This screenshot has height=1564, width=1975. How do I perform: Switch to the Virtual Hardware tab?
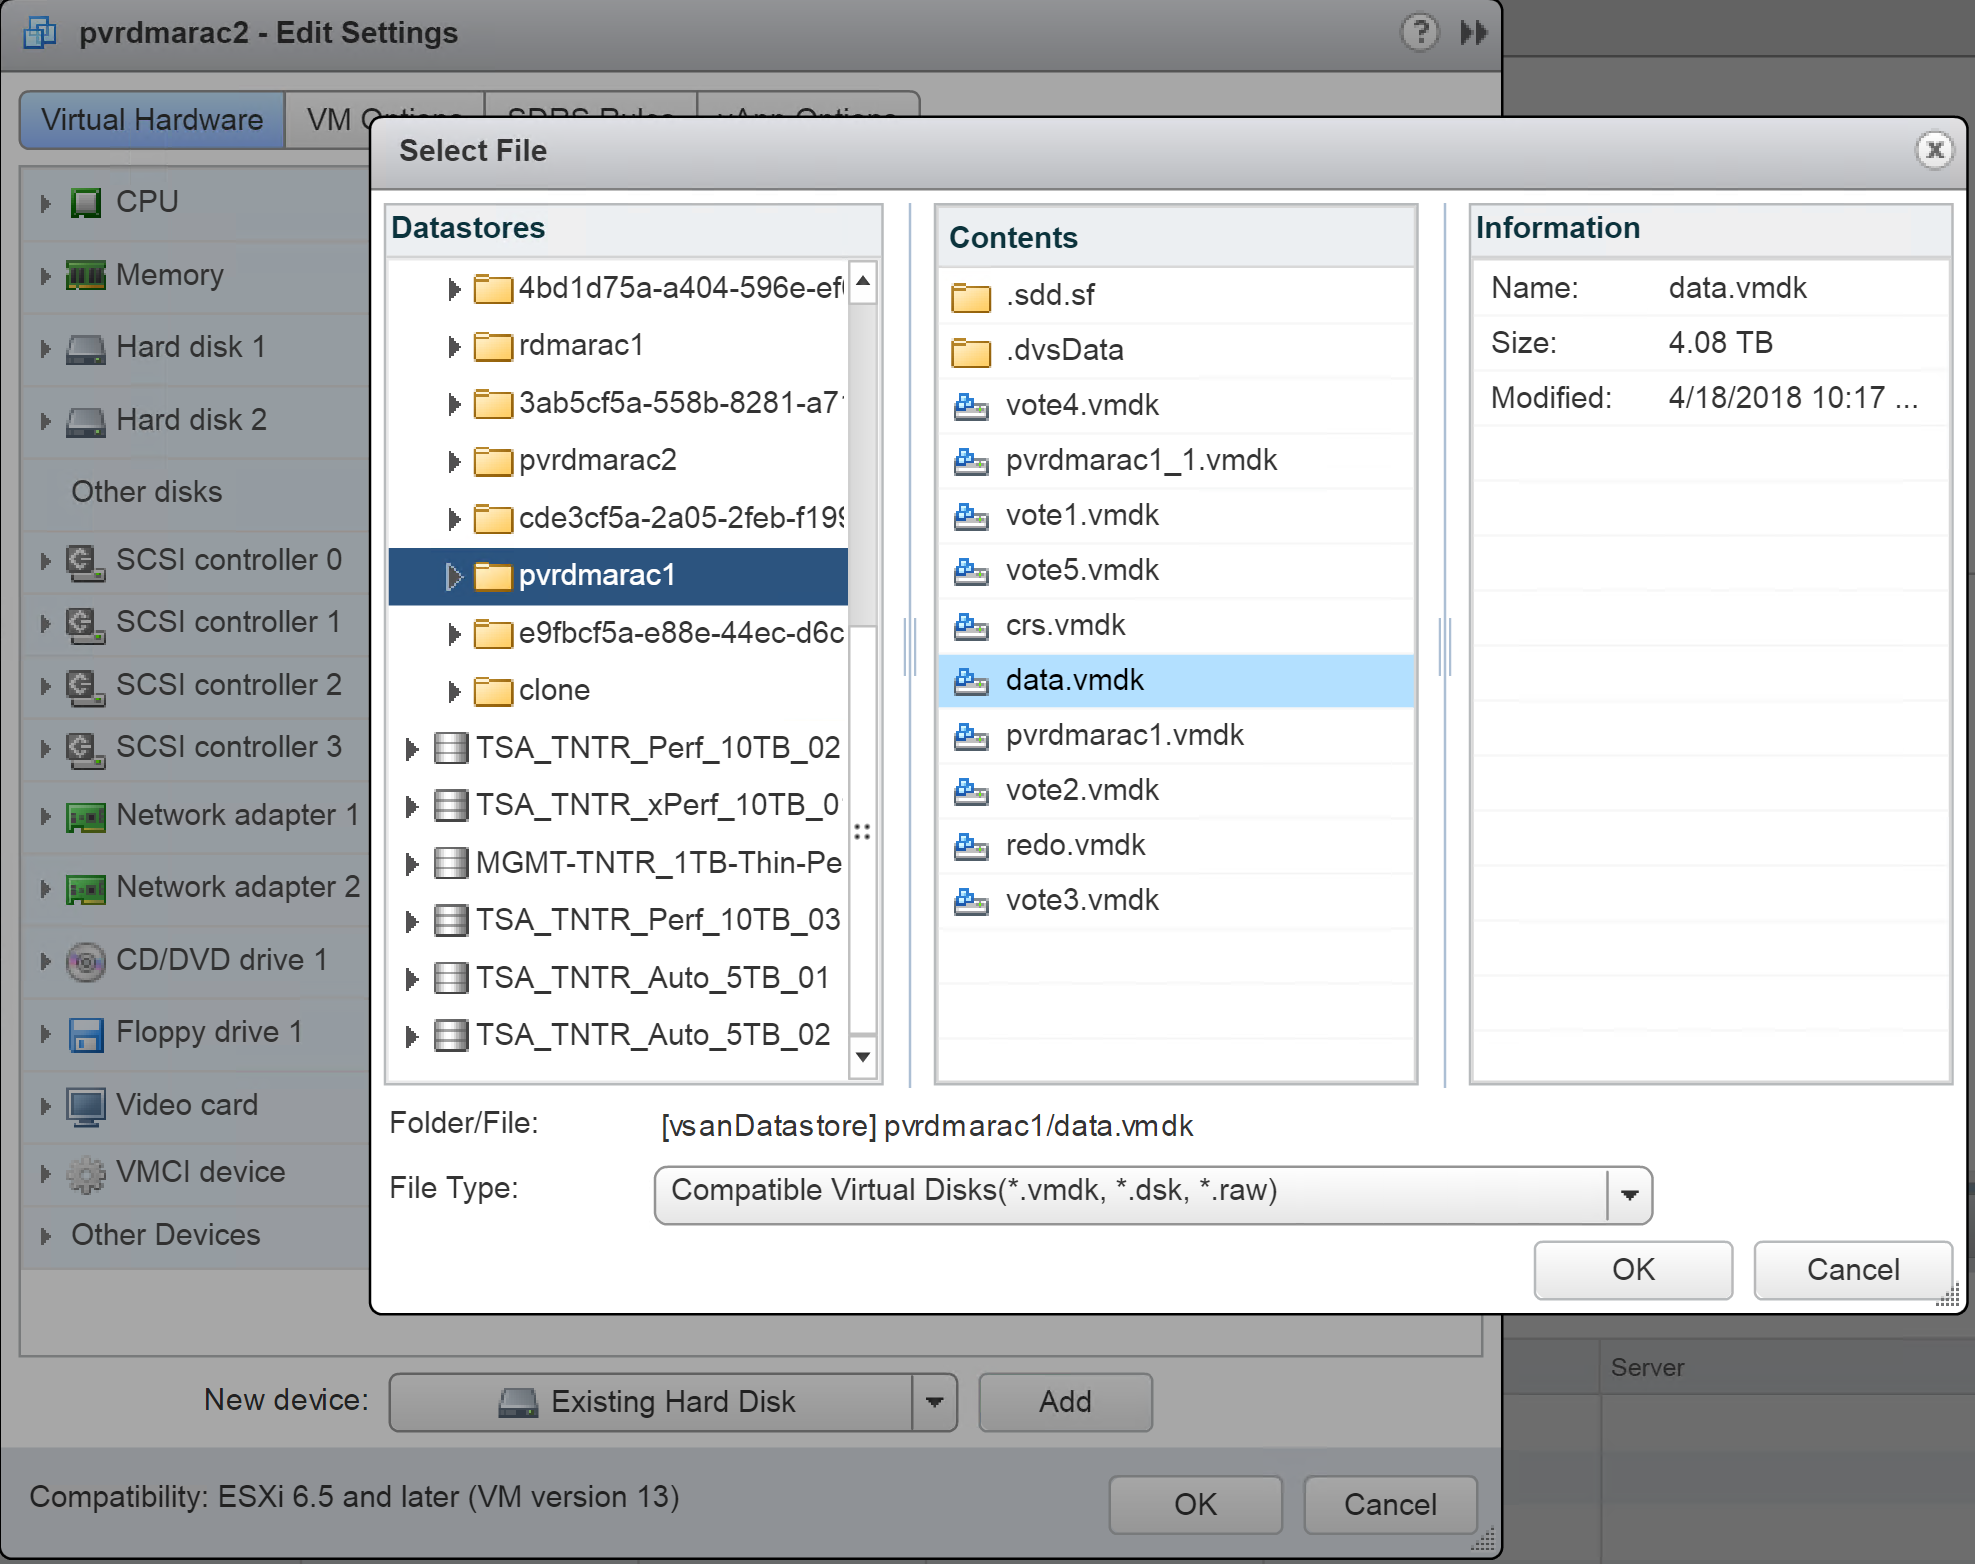click(x=152, y=120)
